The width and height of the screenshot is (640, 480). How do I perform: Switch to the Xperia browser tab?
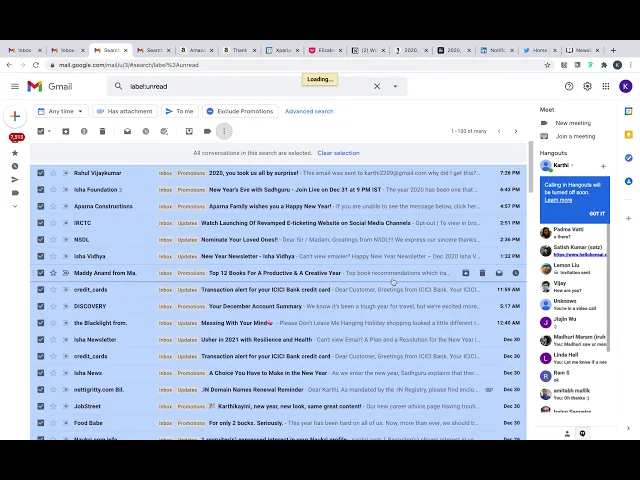pyautogui.click(x=283, y=50)
